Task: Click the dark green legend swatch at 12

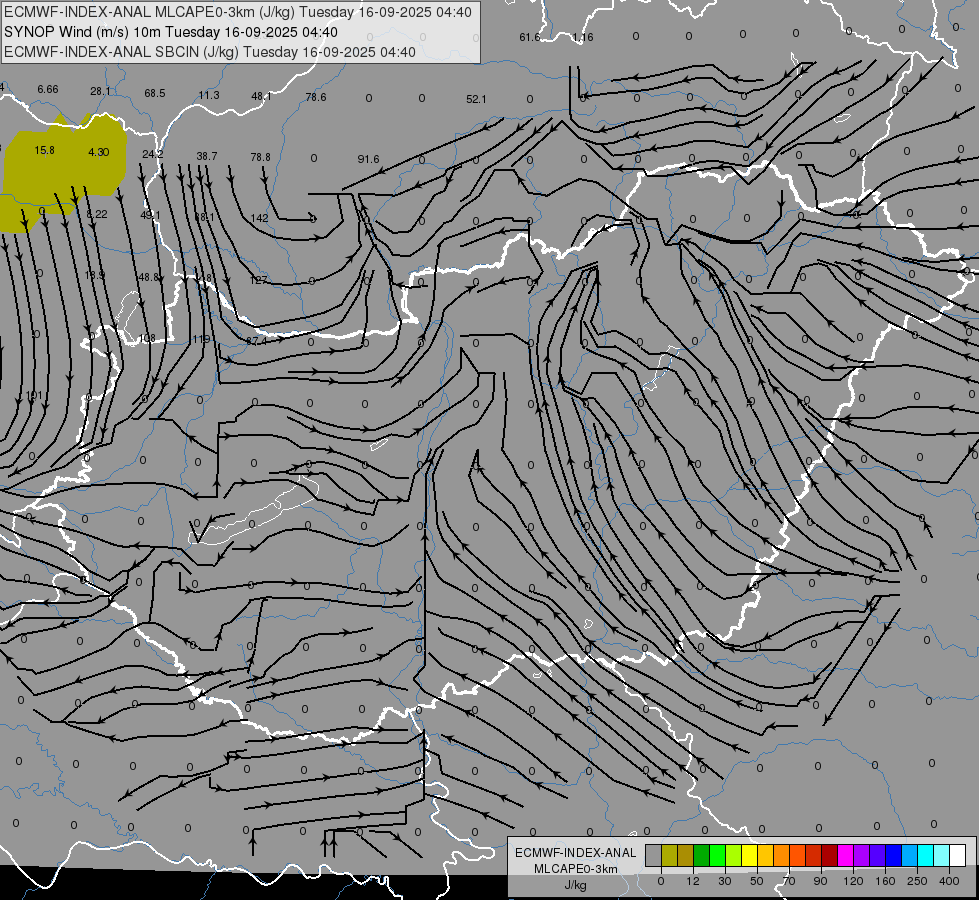Action: [702, 856]
